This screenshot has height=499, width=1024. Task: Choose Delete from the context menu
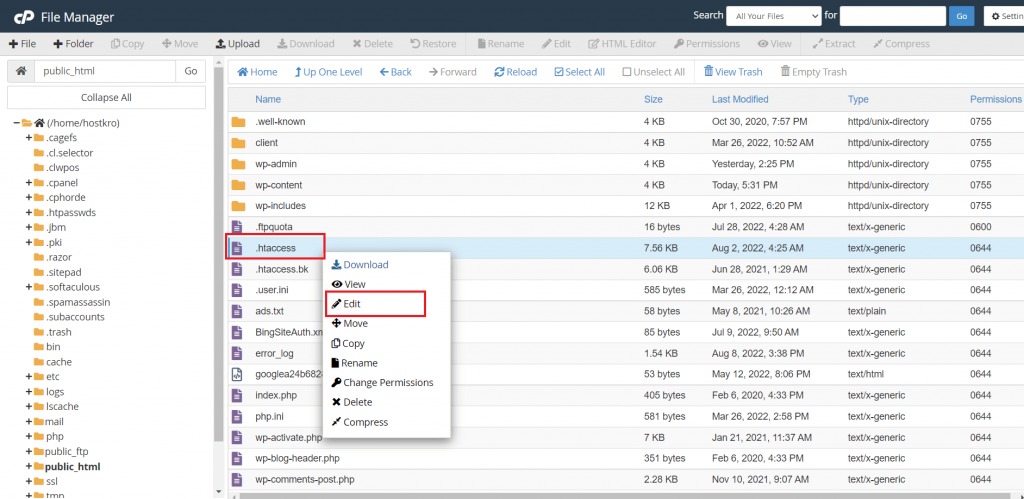click(352, 402)
